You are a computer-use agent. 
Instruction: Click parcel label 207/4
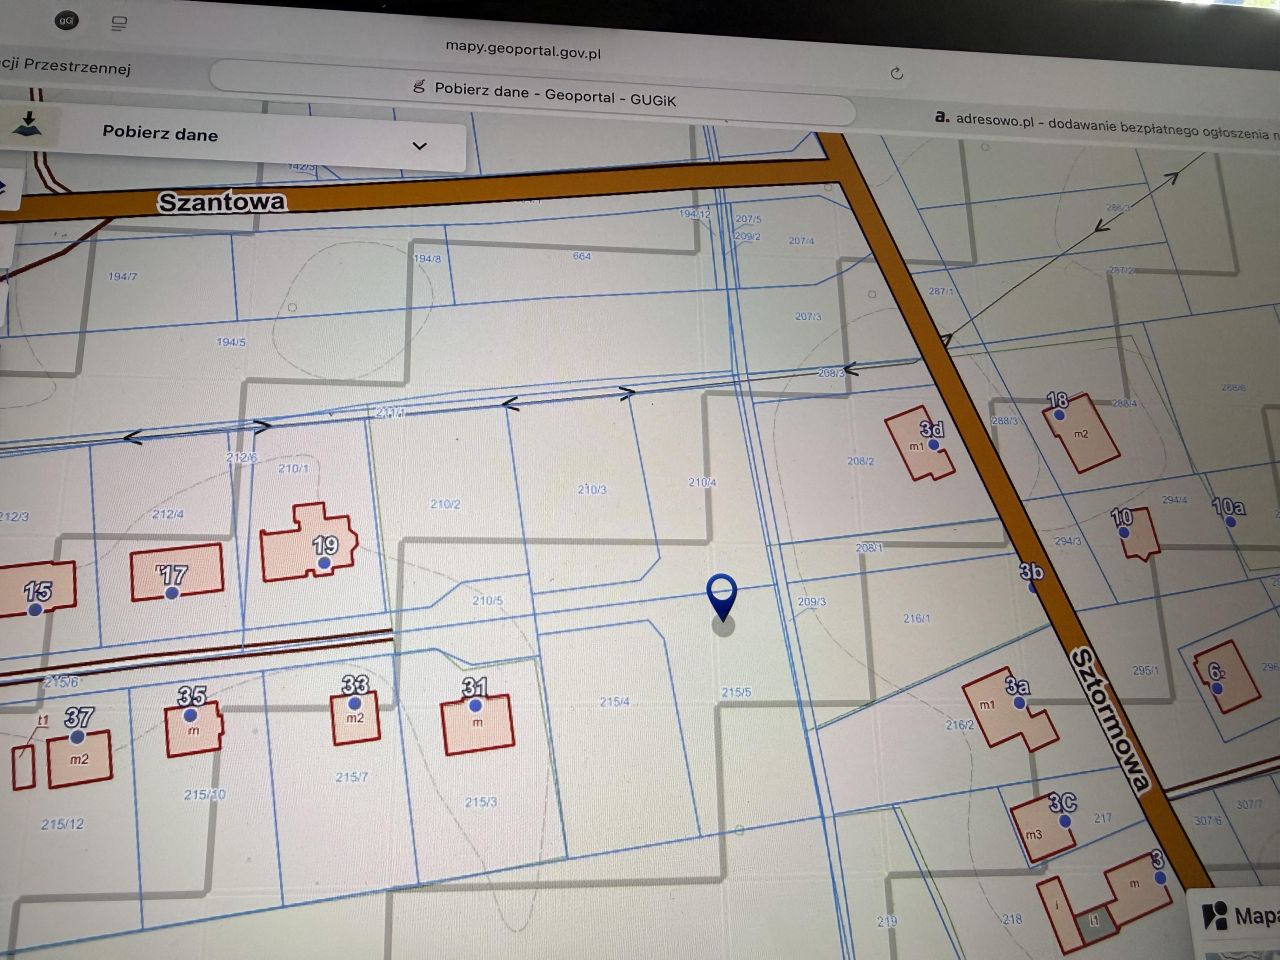[x=801, y=241]
